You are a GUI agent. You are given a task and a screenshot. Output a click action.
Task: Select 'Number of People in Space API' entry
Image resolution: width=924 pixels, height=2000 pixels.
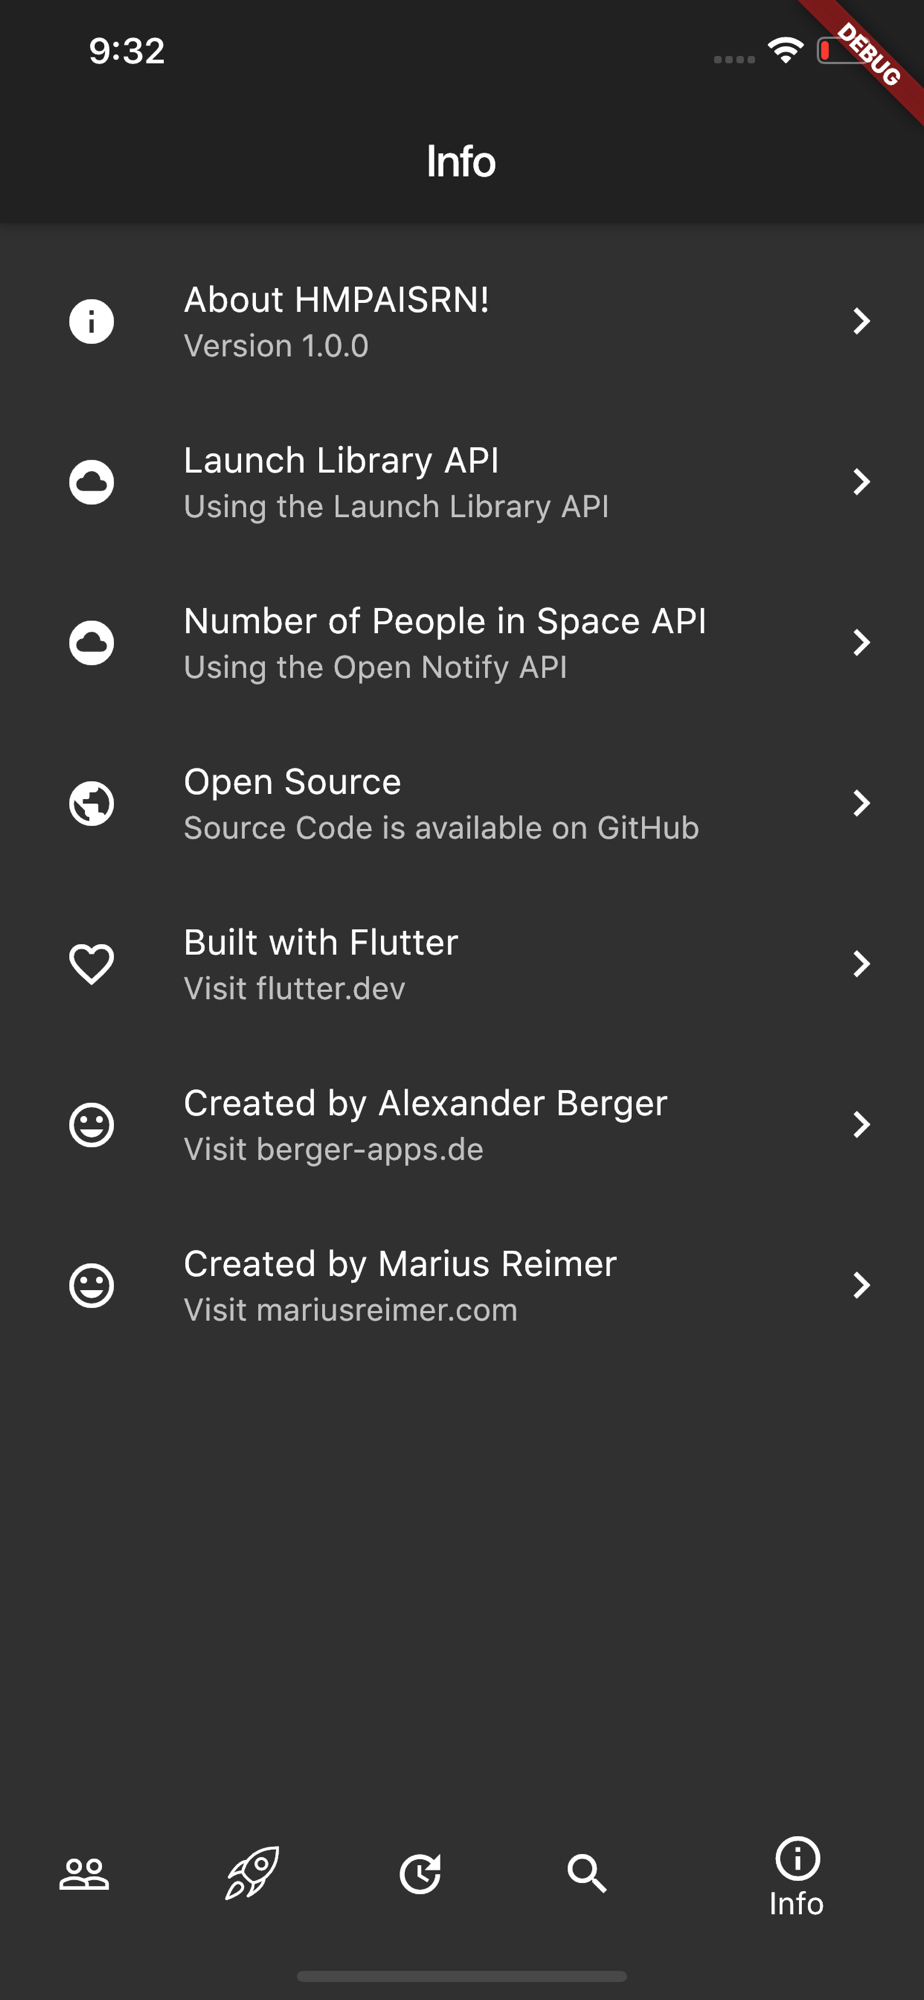coord(445,622)
